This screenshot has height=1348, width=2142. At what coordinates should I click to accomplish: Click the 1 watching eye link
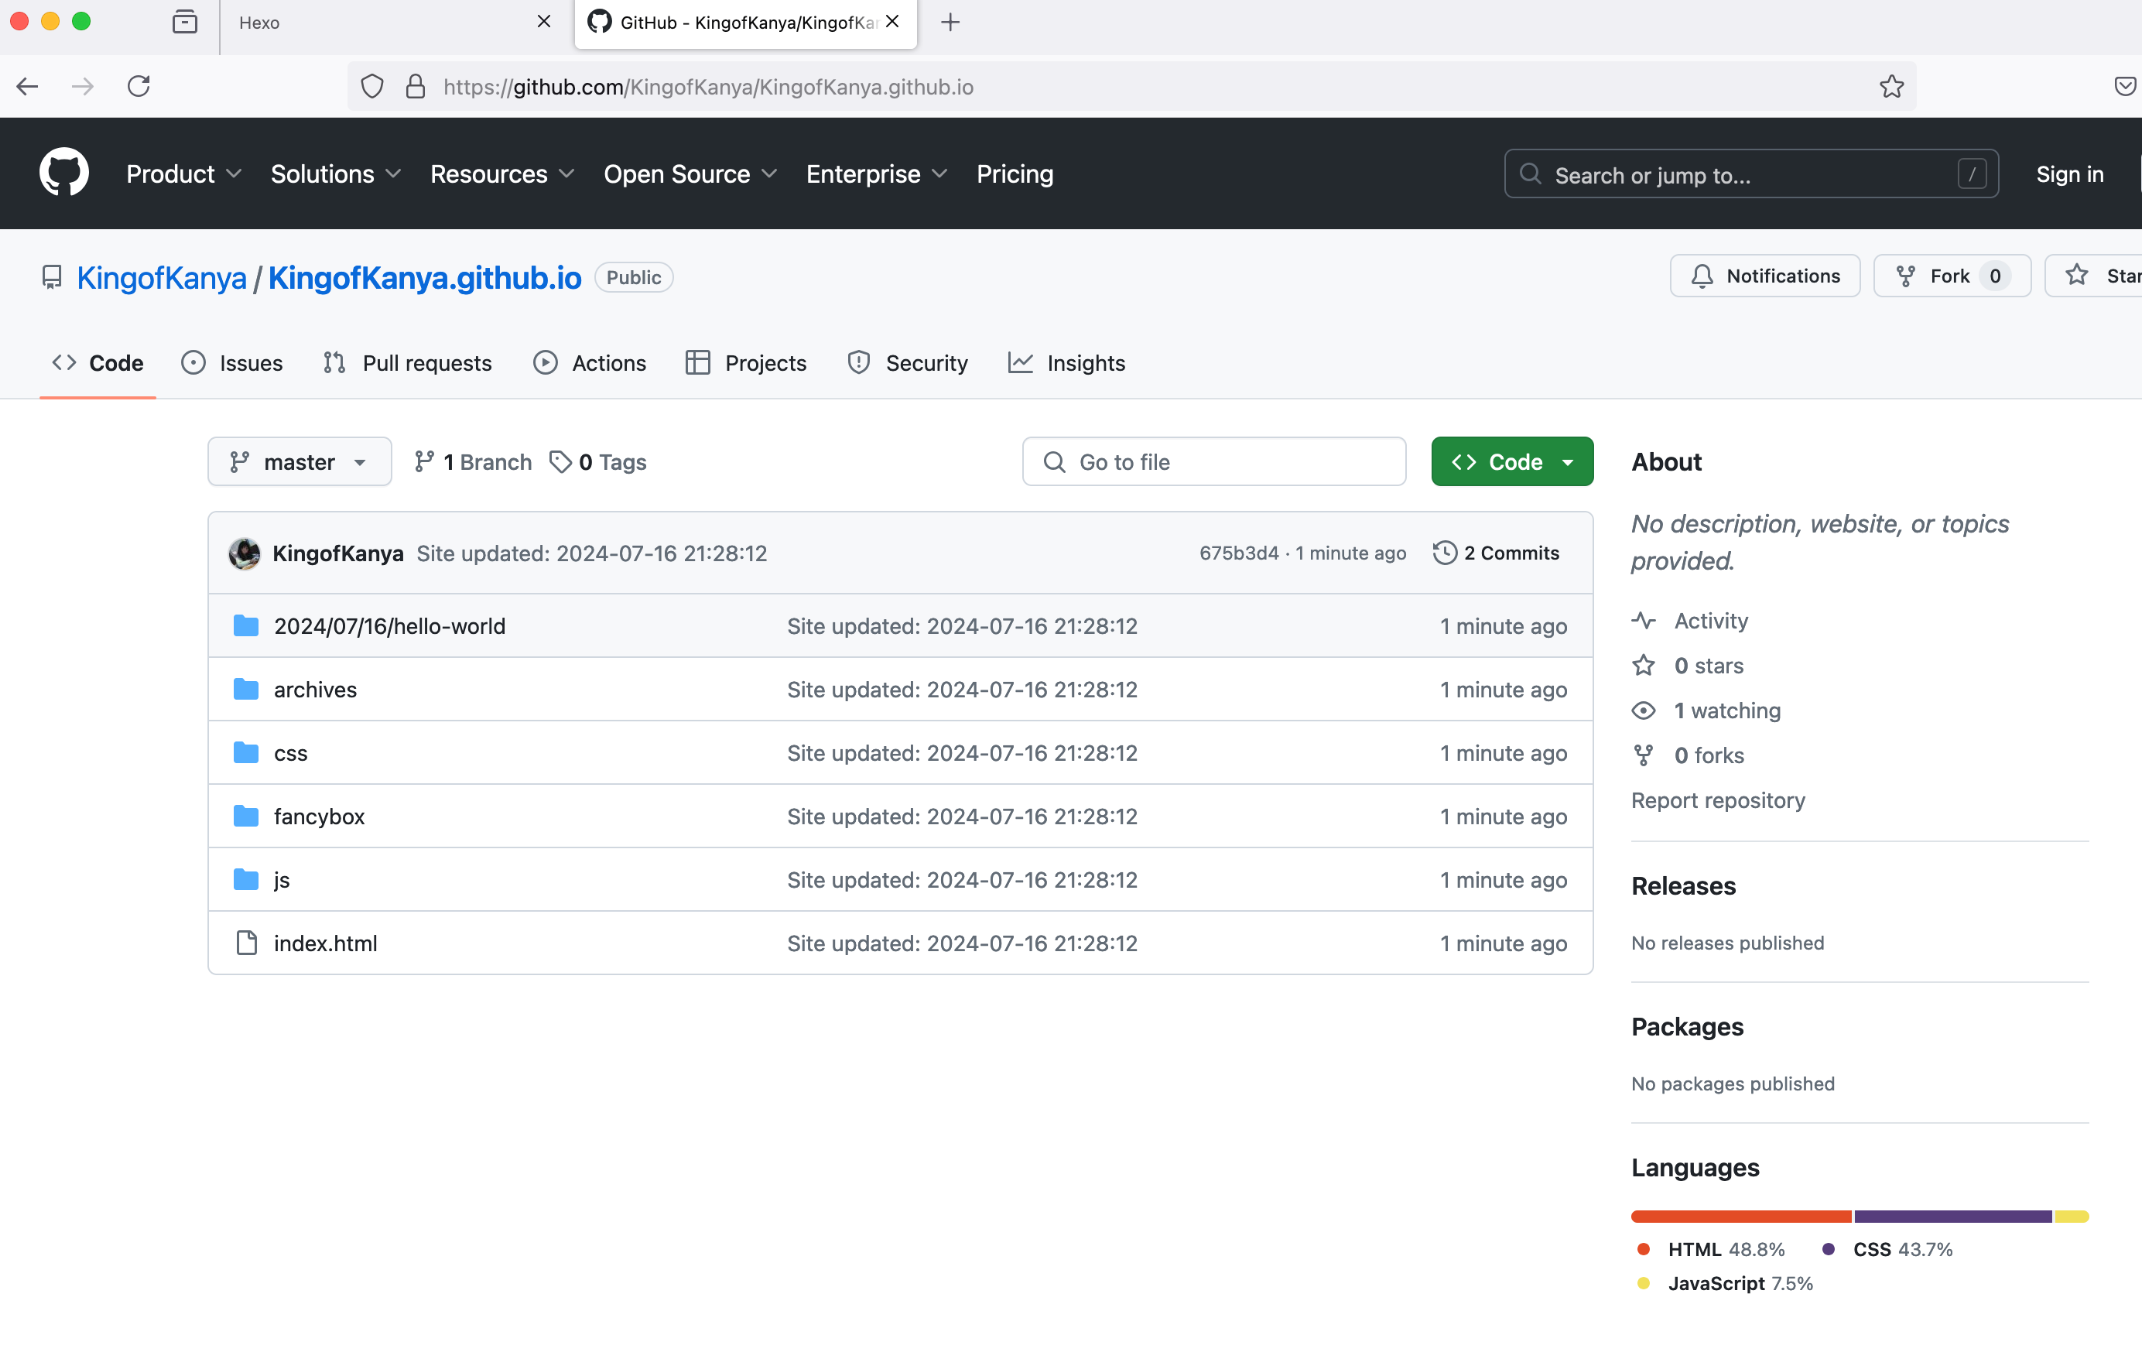1726,711
